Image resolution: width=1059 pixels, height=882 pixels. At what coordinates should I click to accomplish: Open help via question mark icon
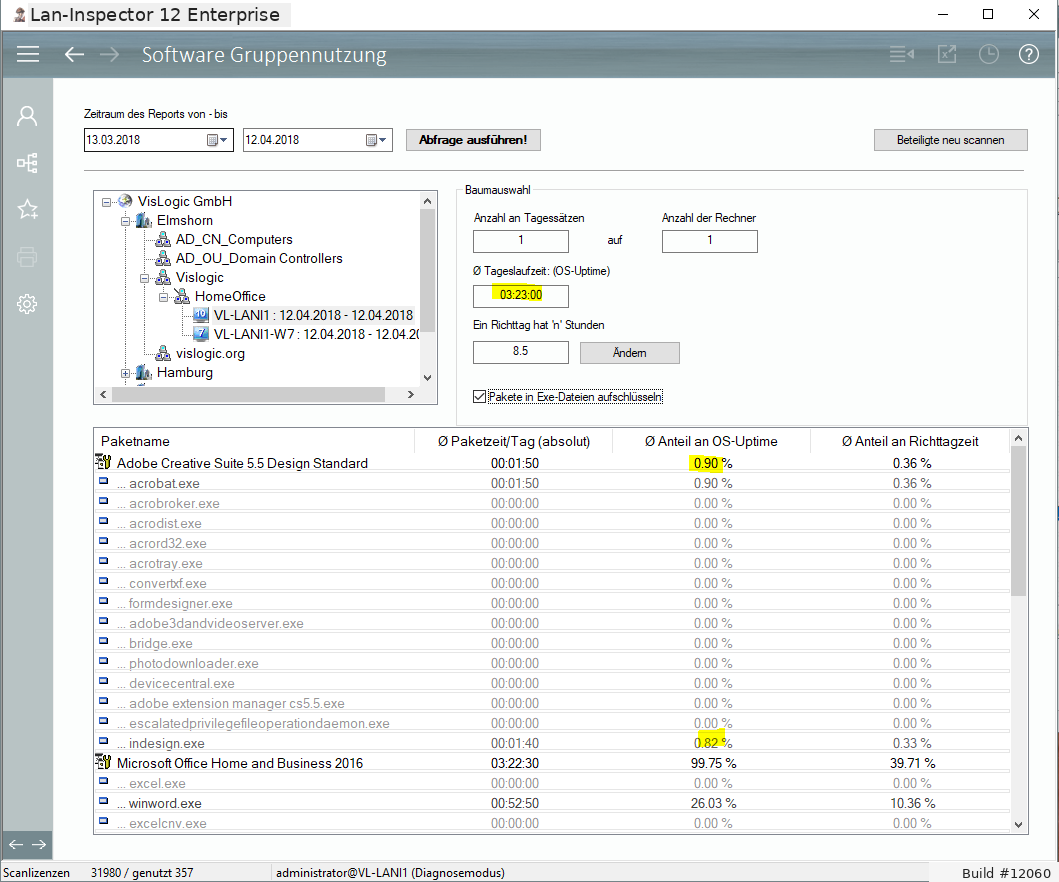(x=1029, y=54)
